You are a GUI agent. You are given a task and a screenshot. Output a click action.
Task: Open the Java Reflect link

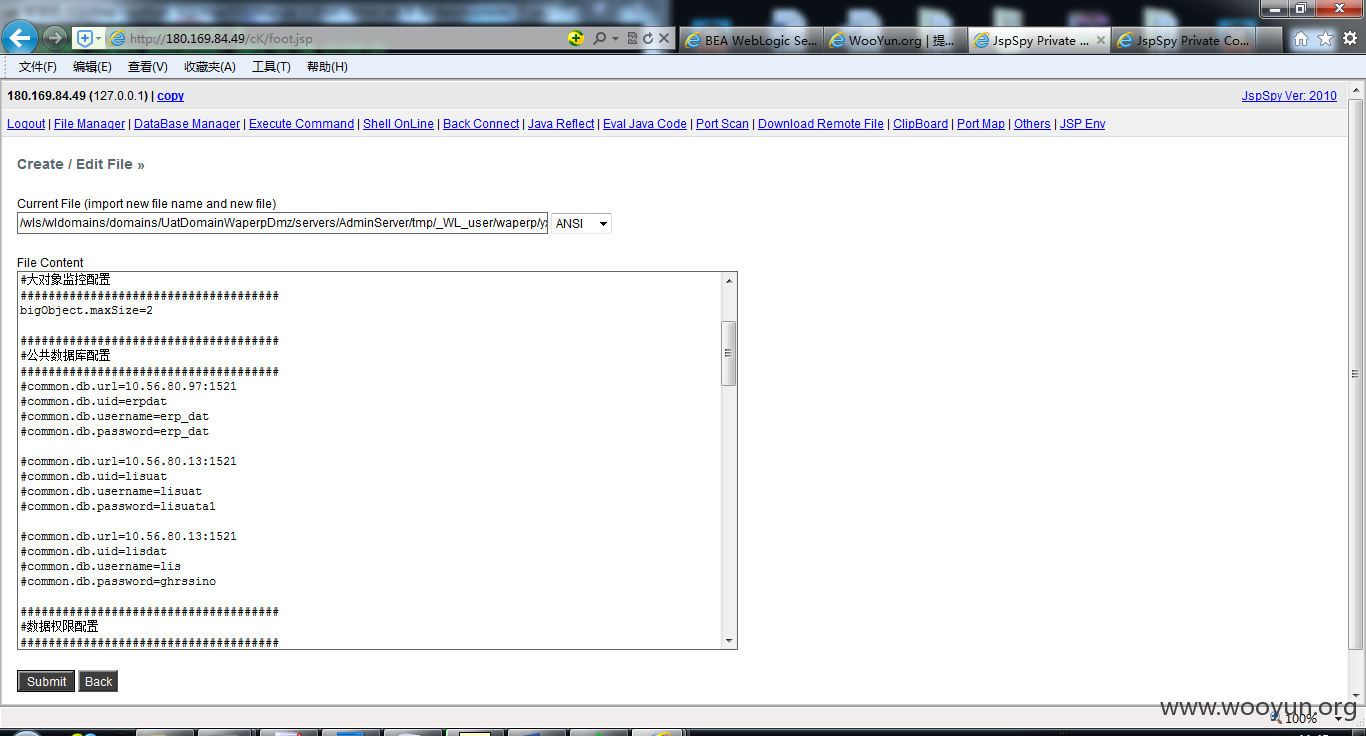(x=561, y=124)
